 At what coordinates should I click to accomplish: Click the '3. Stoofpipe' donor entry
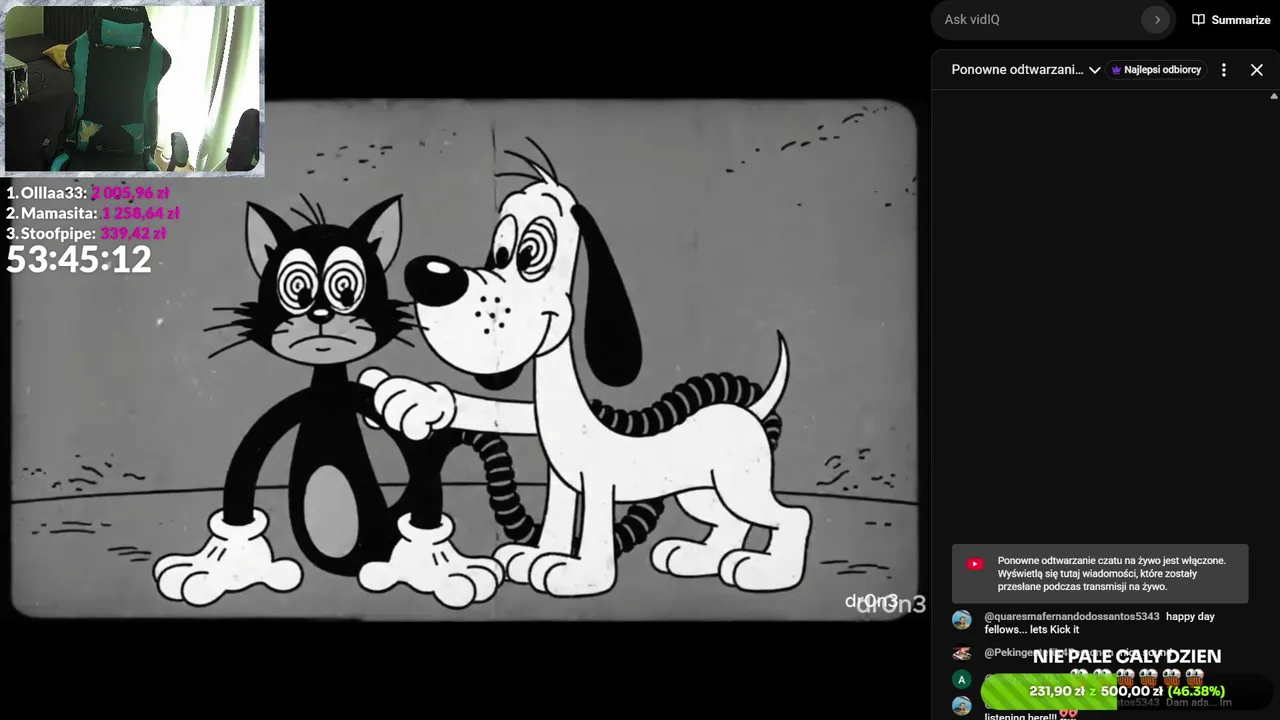click(x=86, y=233)
